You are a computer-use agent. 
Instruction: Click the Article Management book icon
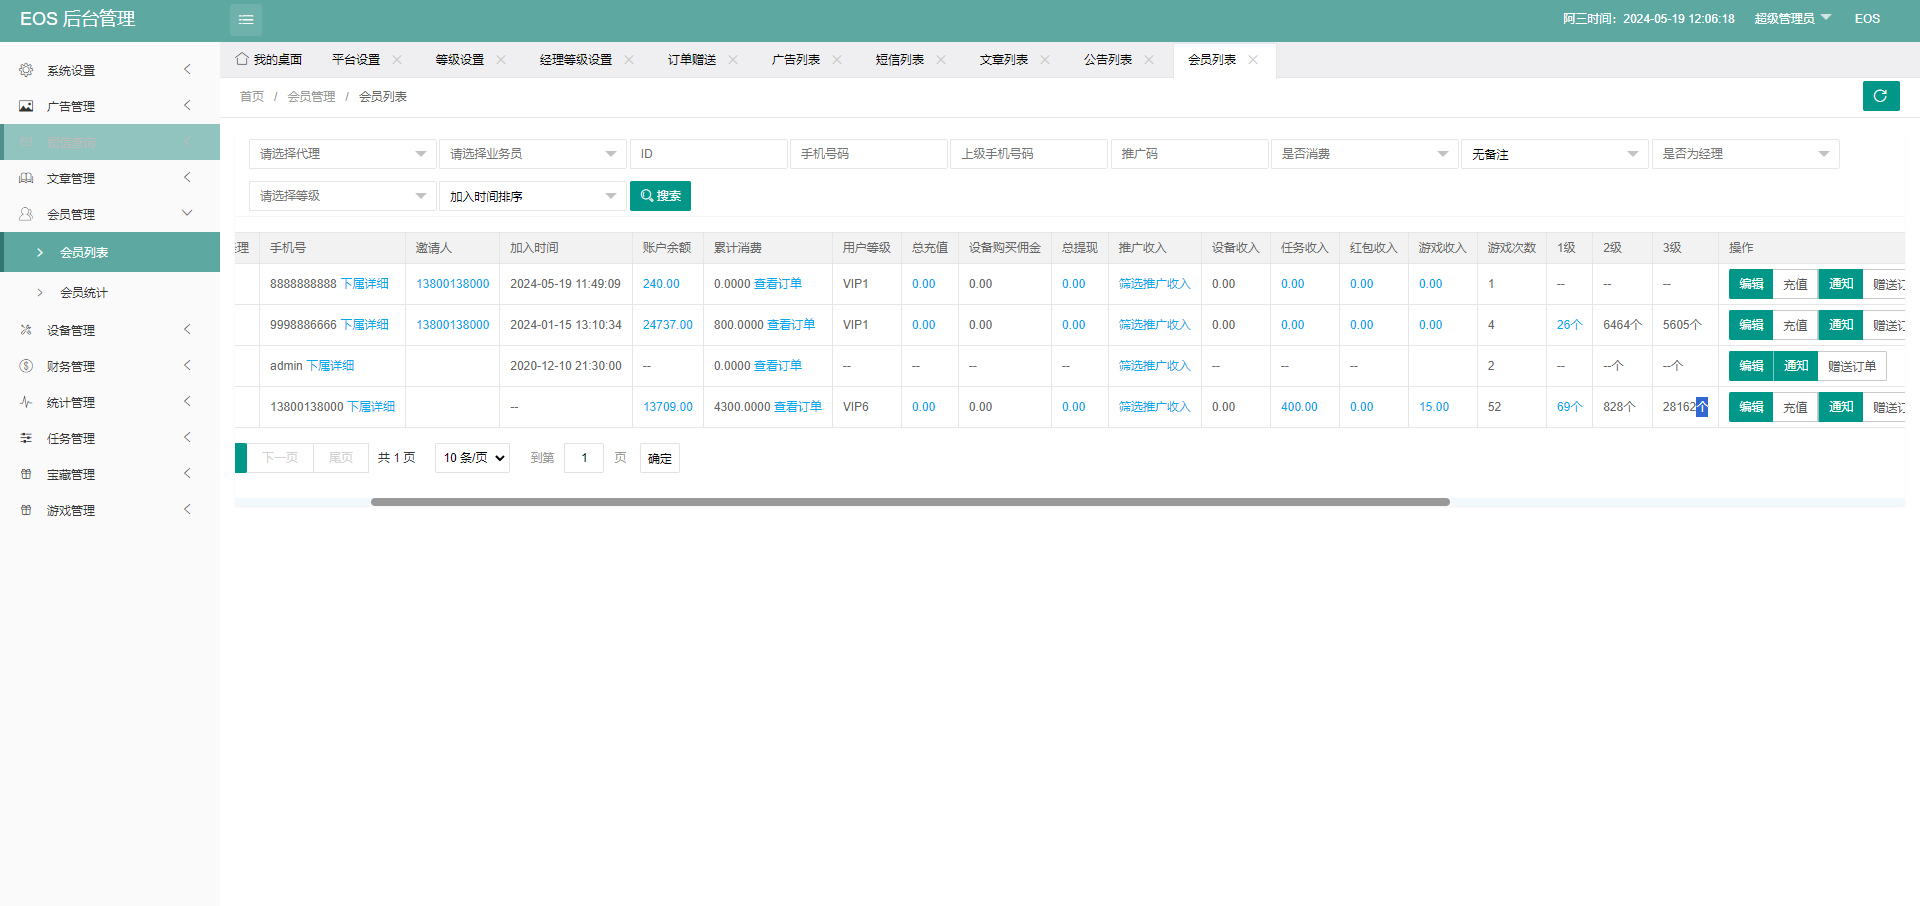[26, 178]
